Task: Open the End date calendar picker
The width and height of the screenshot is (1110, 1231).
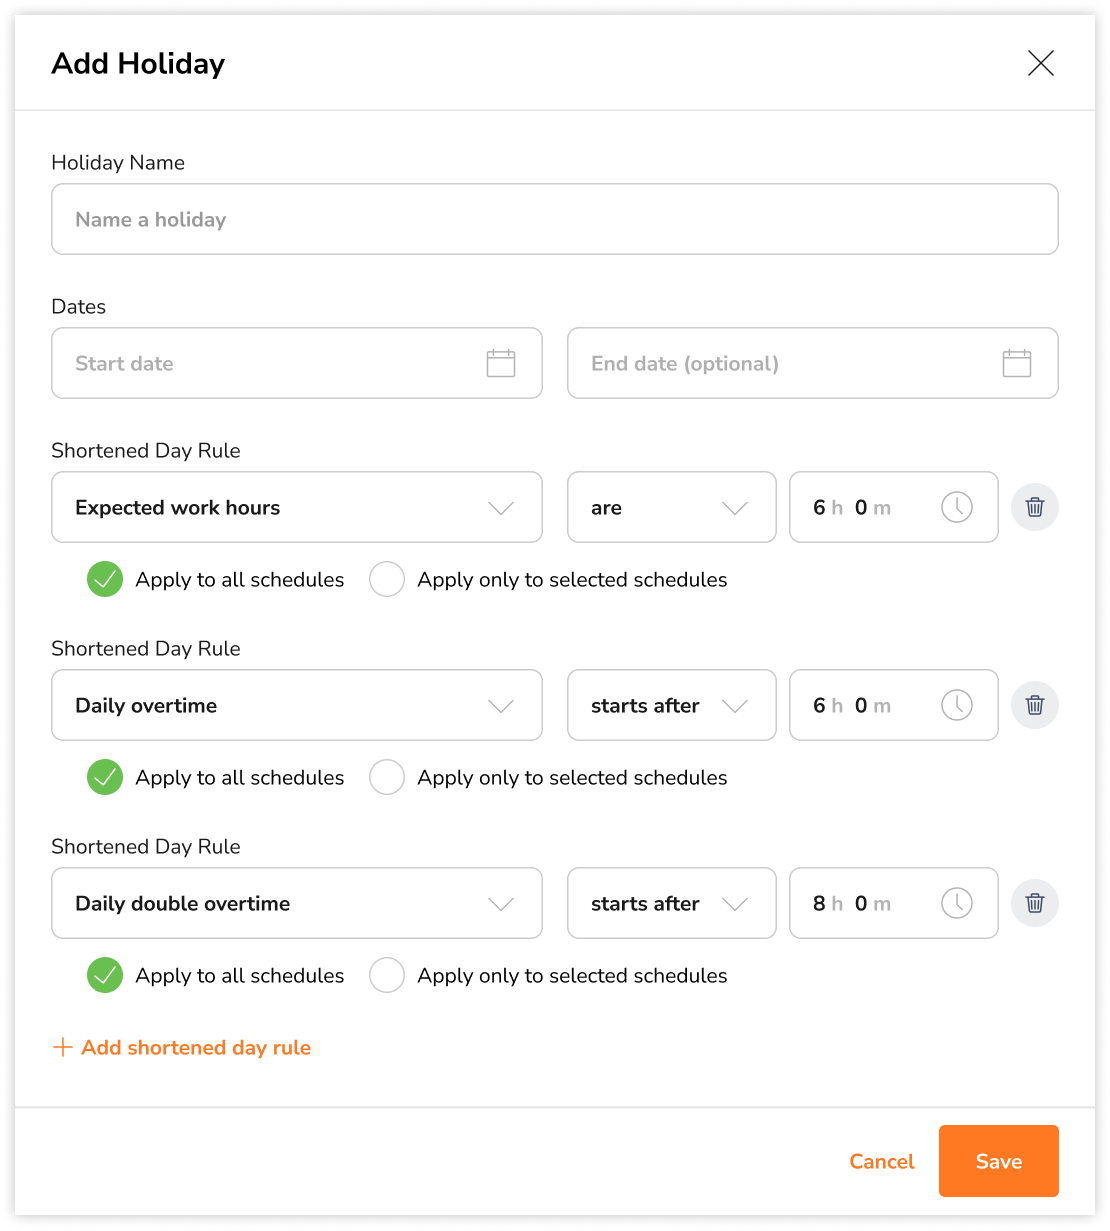Action: 1017,363
